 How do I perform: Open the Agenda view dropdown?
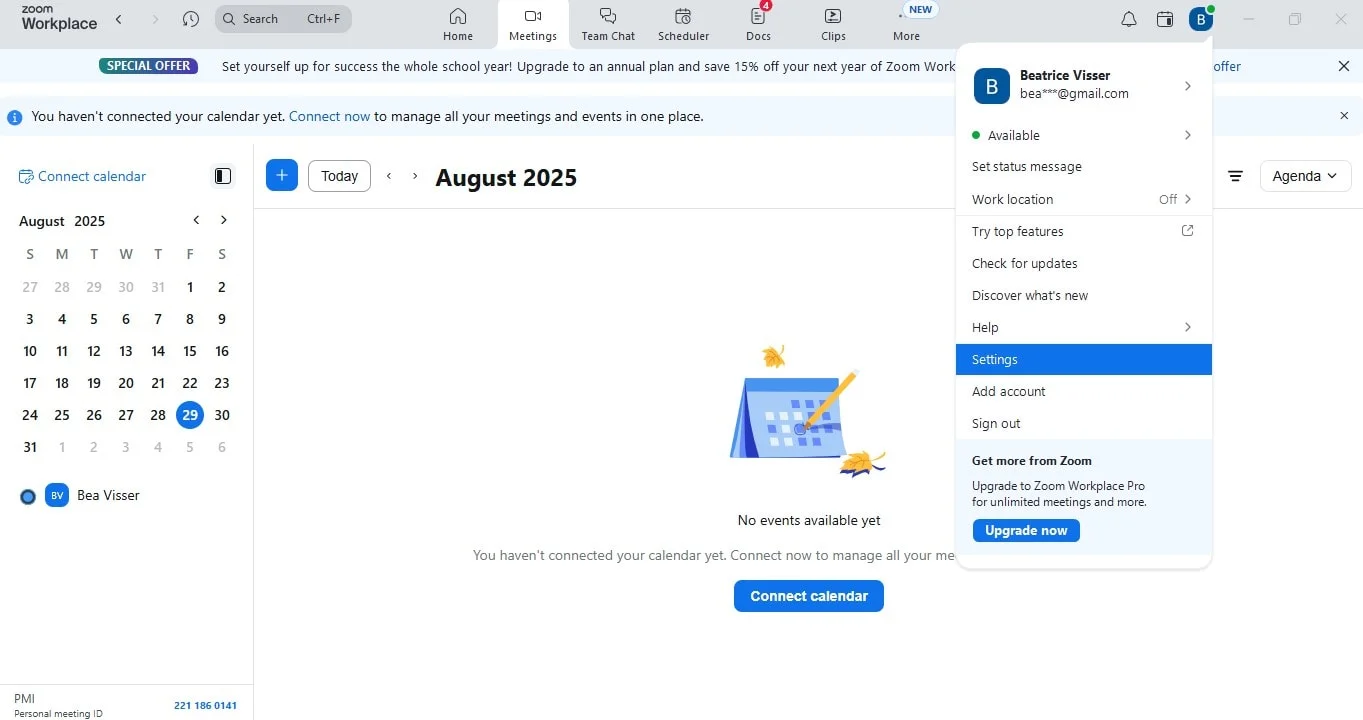pos(1305,176)
